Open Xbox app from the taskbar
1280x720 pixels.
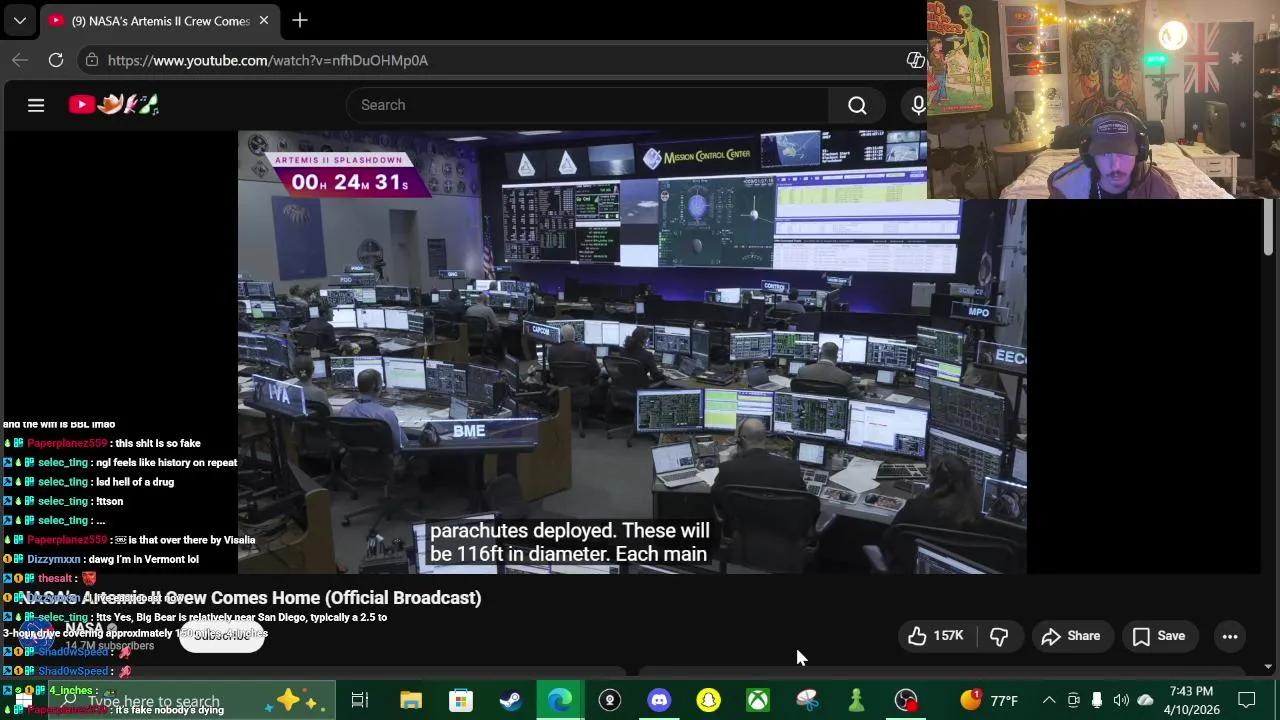coord(758,700)
